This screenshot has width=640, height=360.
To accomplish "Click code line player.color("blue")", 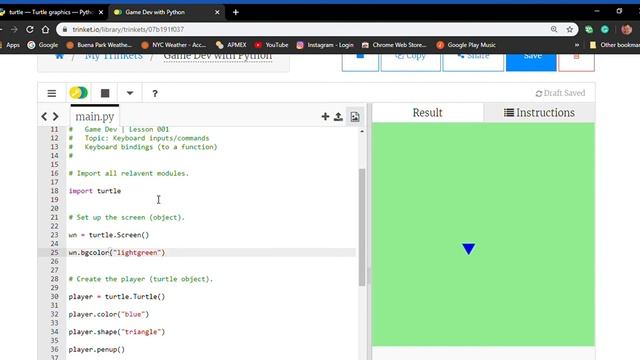I will pyautogui.click(x=109, y=314).
